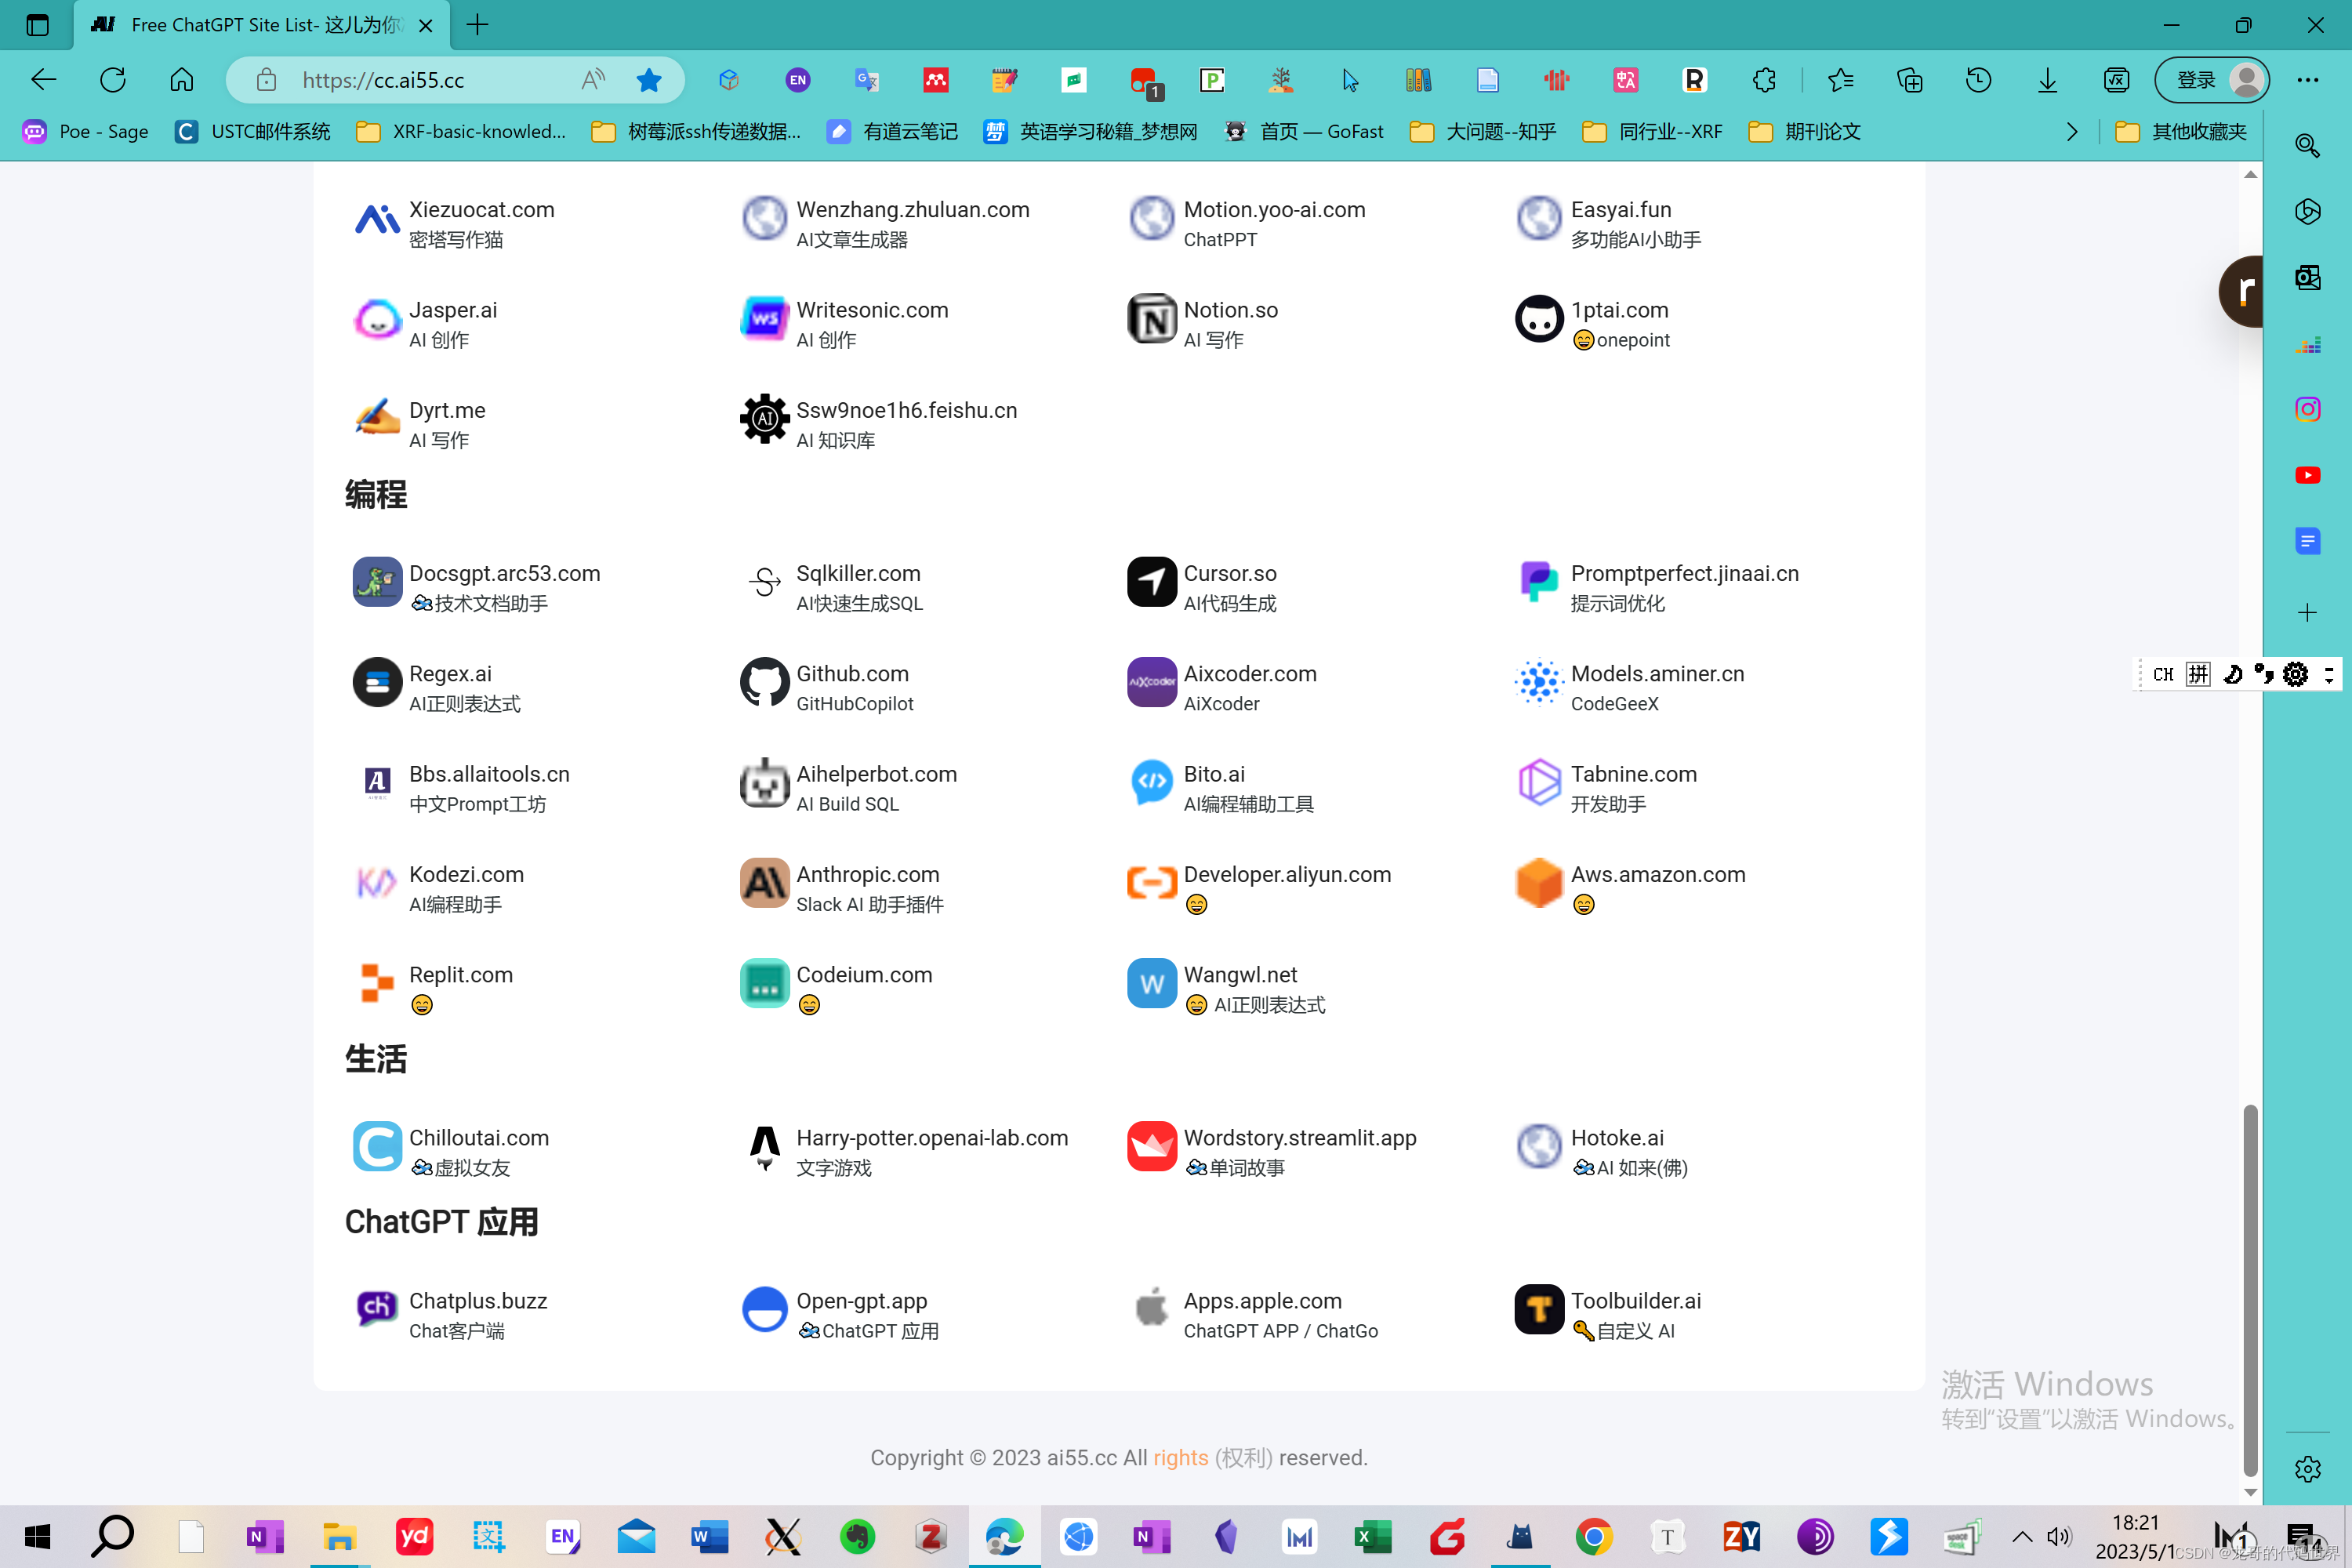This screenshot has width=2352, height=1568.
Task: Open the browser settings three-dot menu
Action: (x=2309, y=80)
